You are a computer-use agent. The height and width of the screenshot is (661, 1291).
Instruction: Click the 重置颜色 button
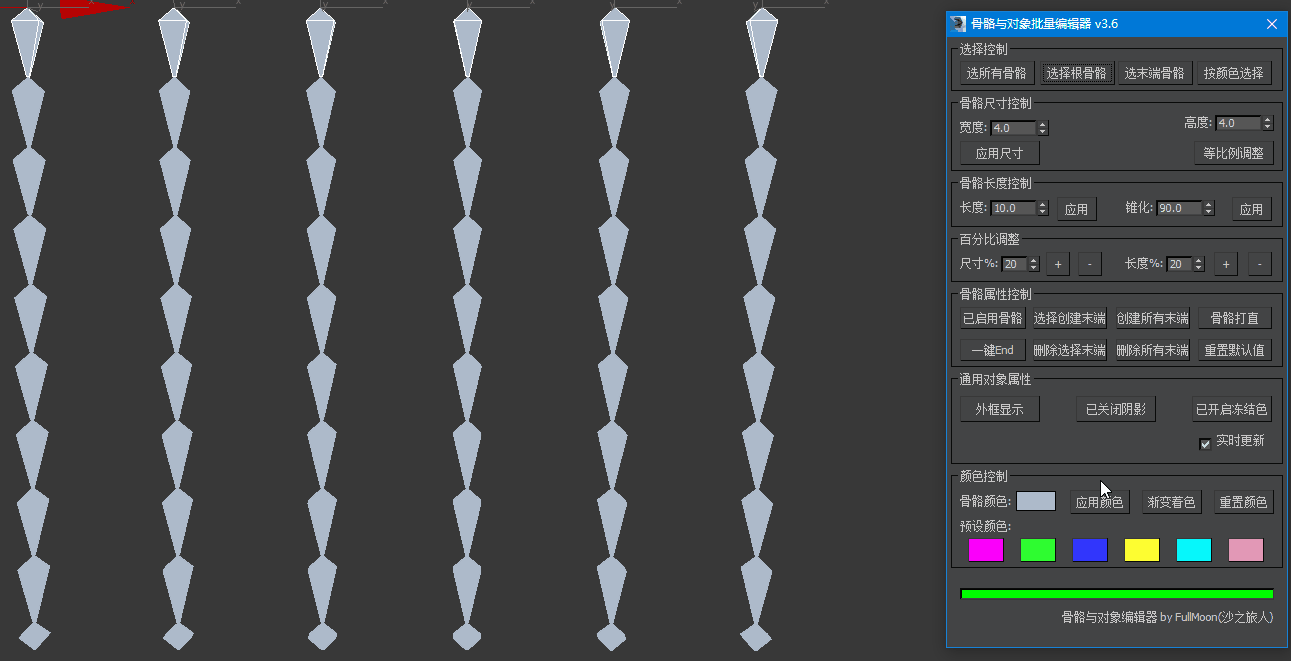pyautogui.click(x=1243, y=502)
